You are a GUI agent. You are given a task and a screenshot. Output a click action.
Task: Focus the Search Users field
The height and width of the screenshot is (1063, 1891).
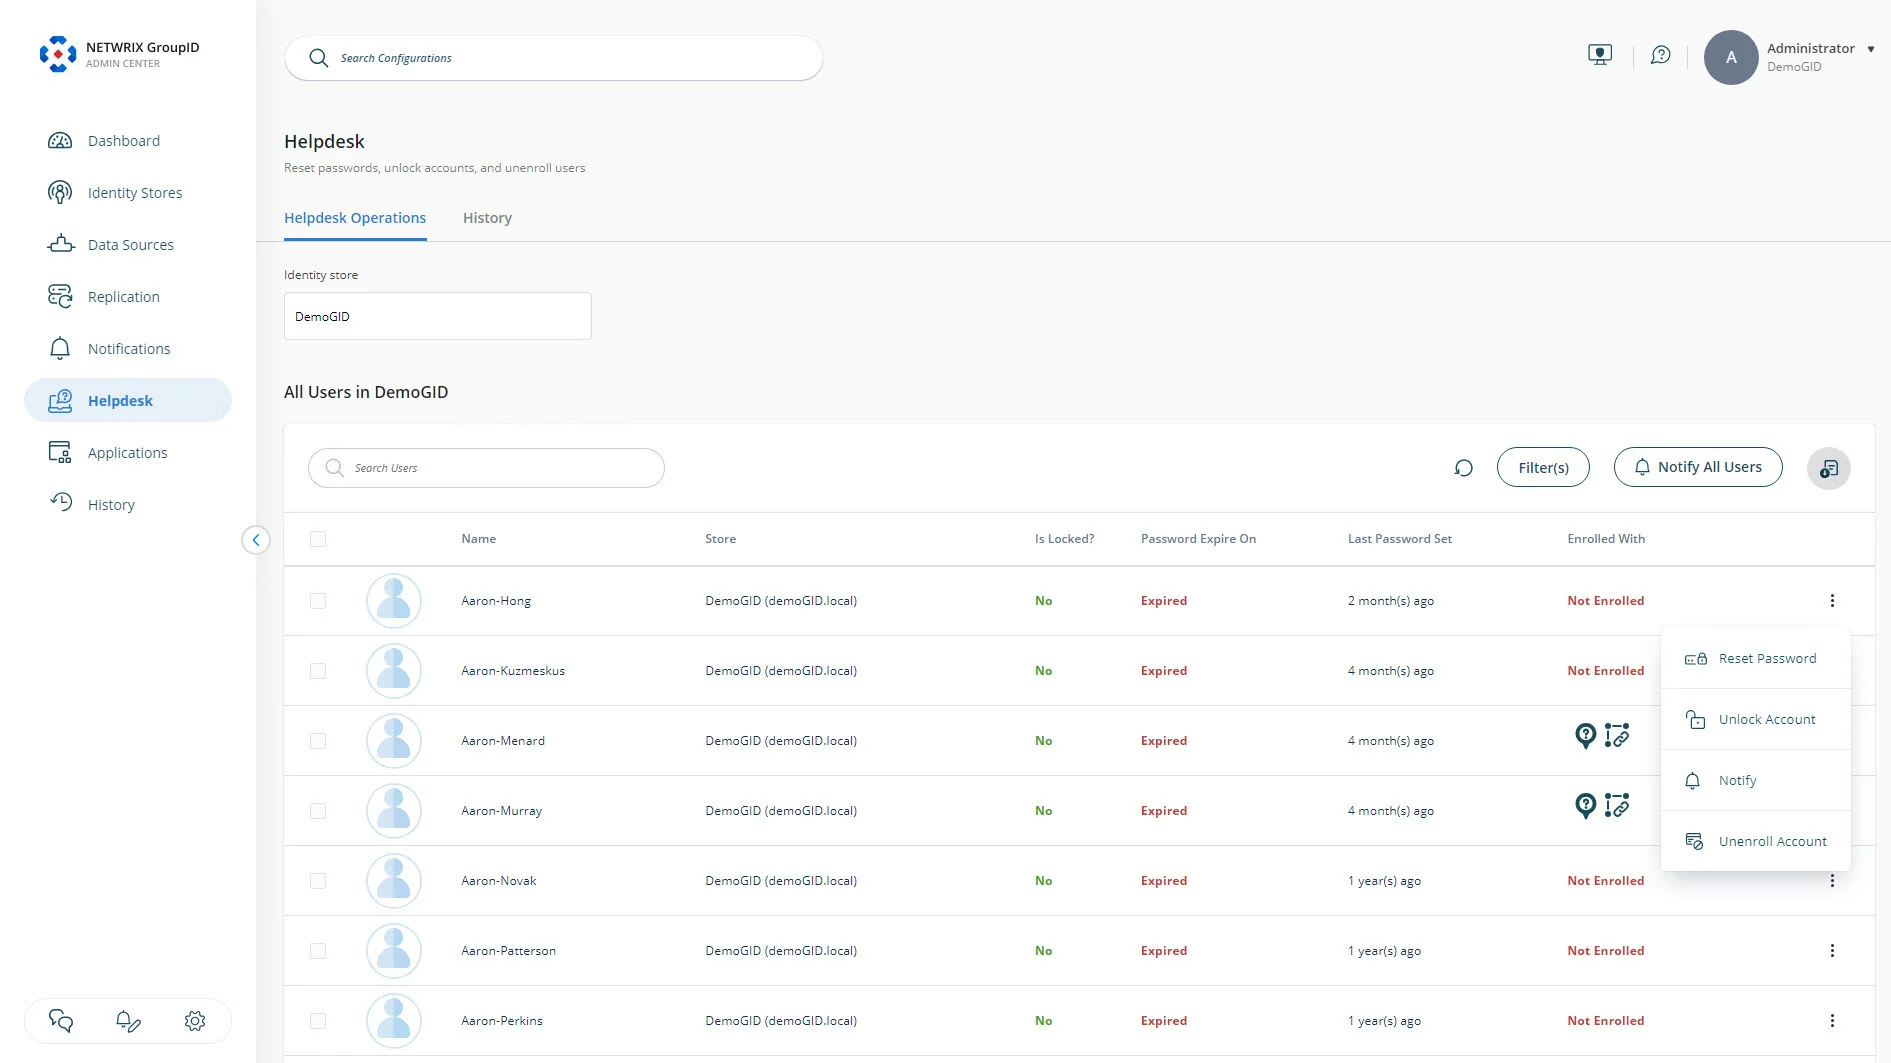[x=486, y=468]
